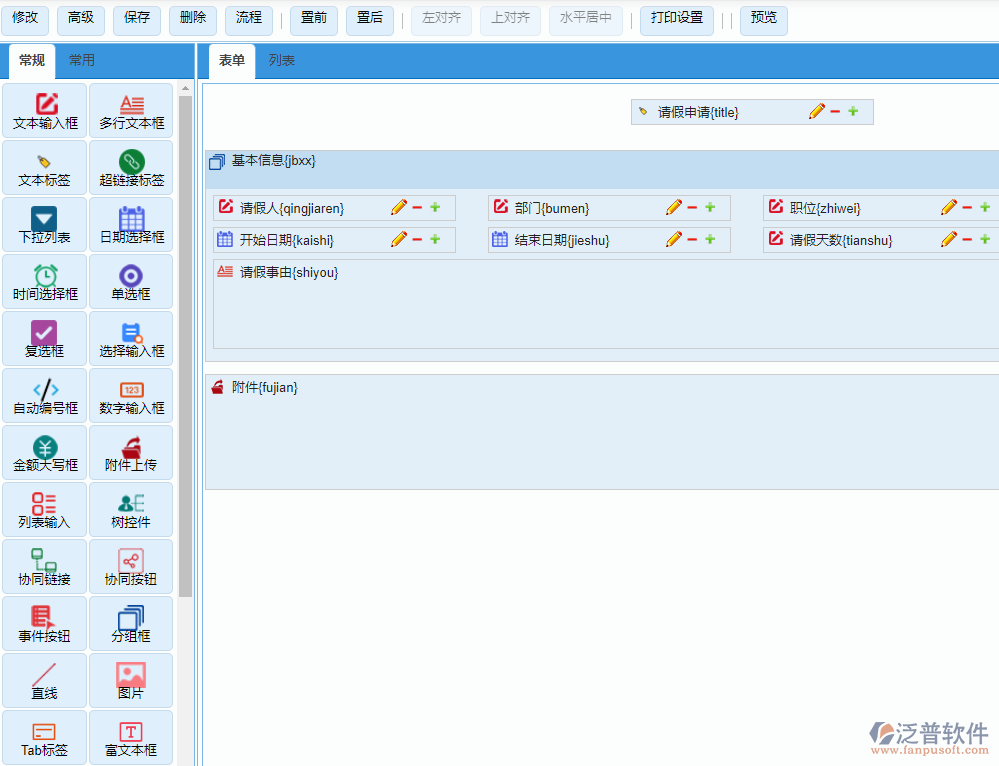Image resolution: width=999 pixels, height=766 pixels.
Task: Select the 超链接标签 hyperlink label widget
Action: pyautogui.click(x=131, y=168)
